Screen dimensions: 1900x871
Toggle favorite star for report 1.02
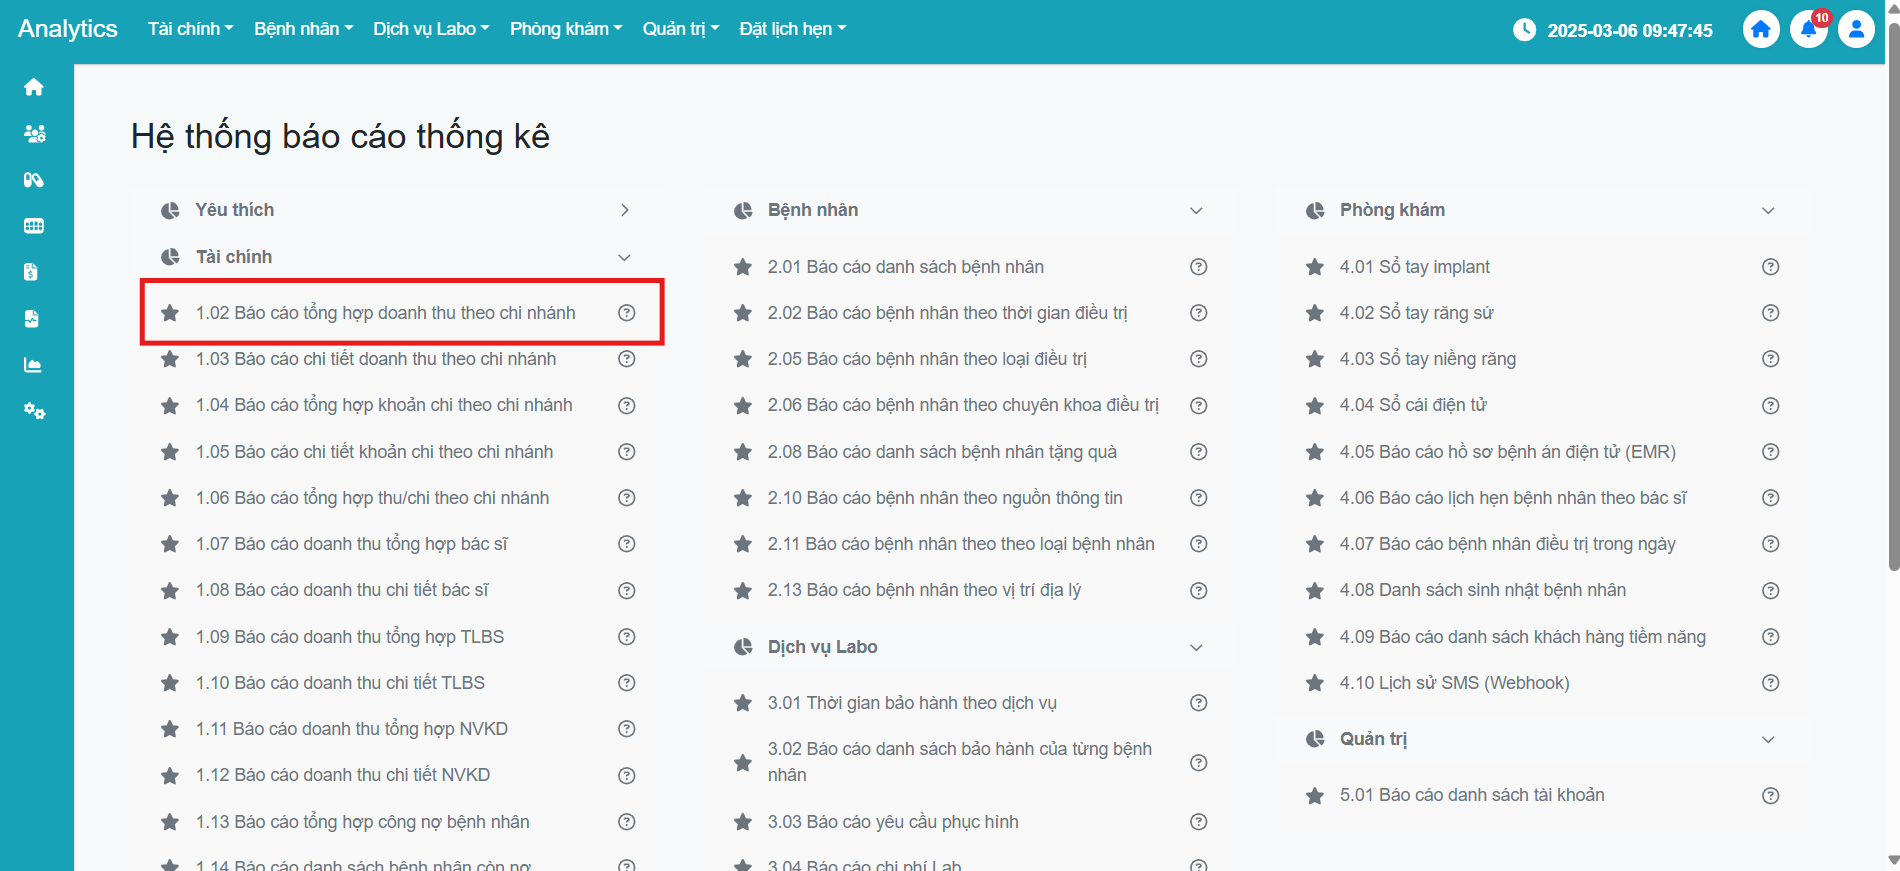pyautogui.click(x=170, y=313)
